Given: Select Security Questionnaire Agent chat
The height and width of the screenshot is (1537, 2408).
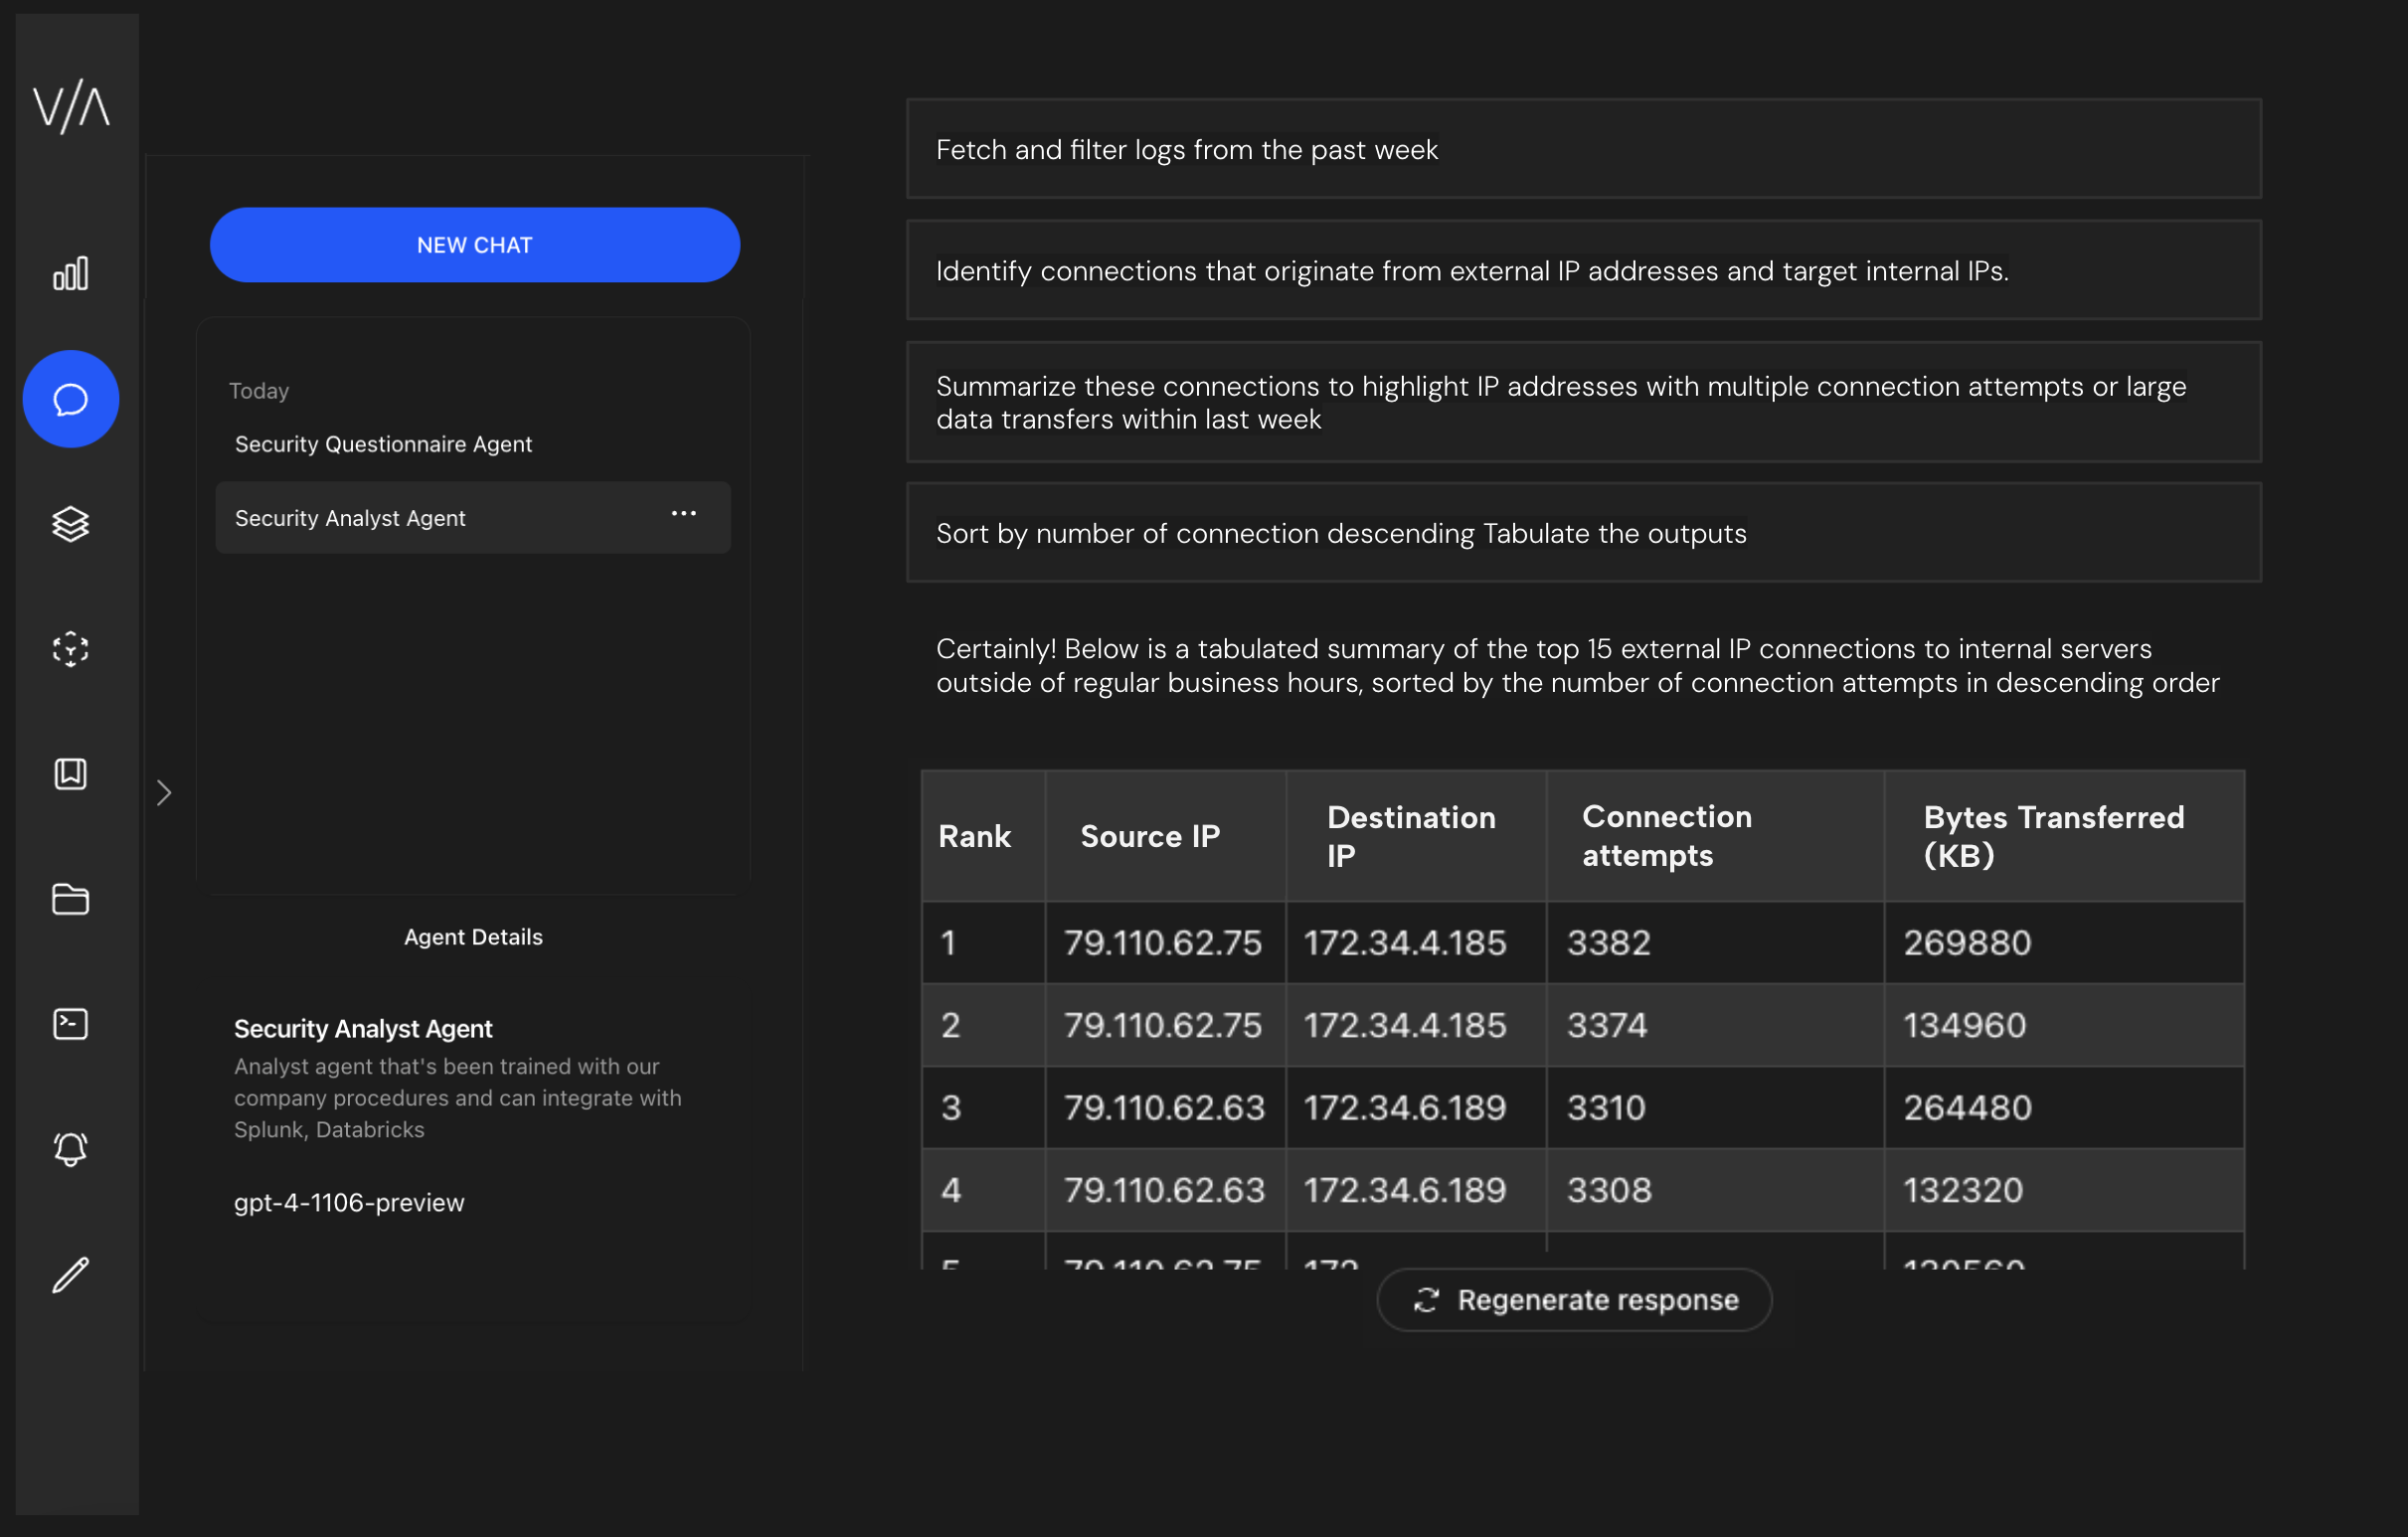Looking at the screenshot, I should (383, 444).
